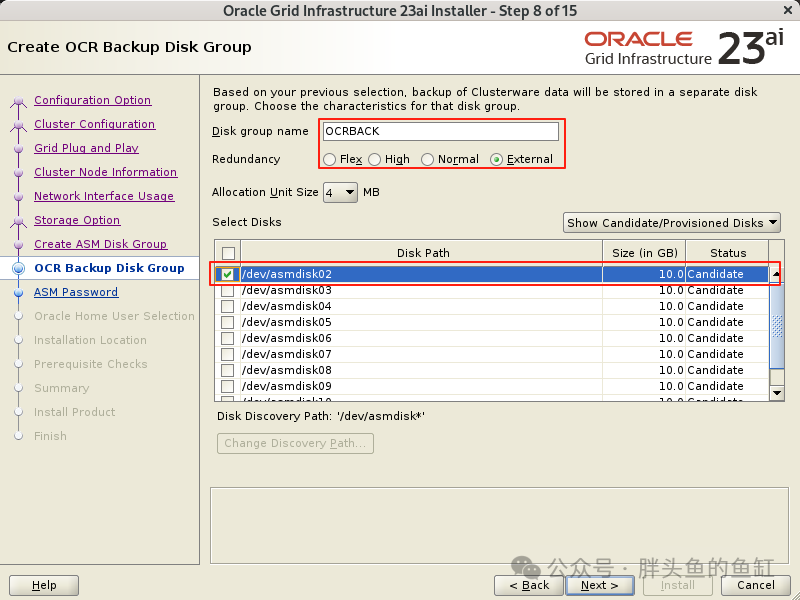
Task: Open the Show Candidate/Provisioned Disks dropdown
Action: click(671, 223)
